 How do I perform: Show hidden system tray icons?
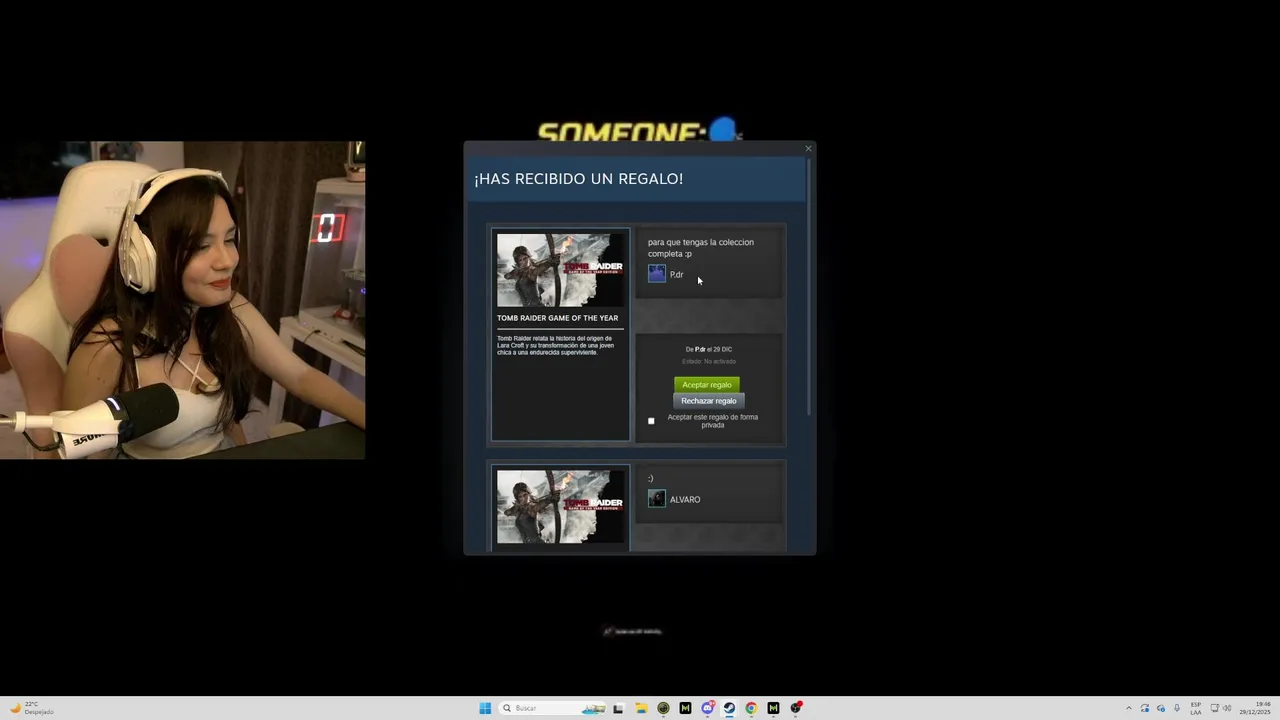tap(1129, 708)
